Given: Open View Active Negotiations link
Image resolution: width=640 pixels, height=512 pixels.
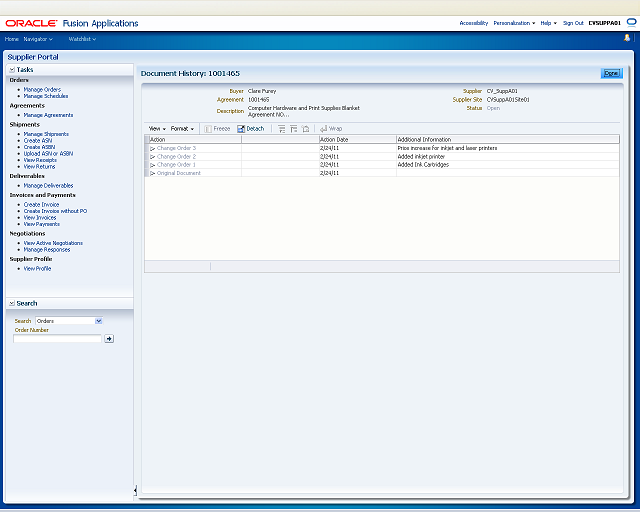Looking at the screenshot, I should [53, 243].
